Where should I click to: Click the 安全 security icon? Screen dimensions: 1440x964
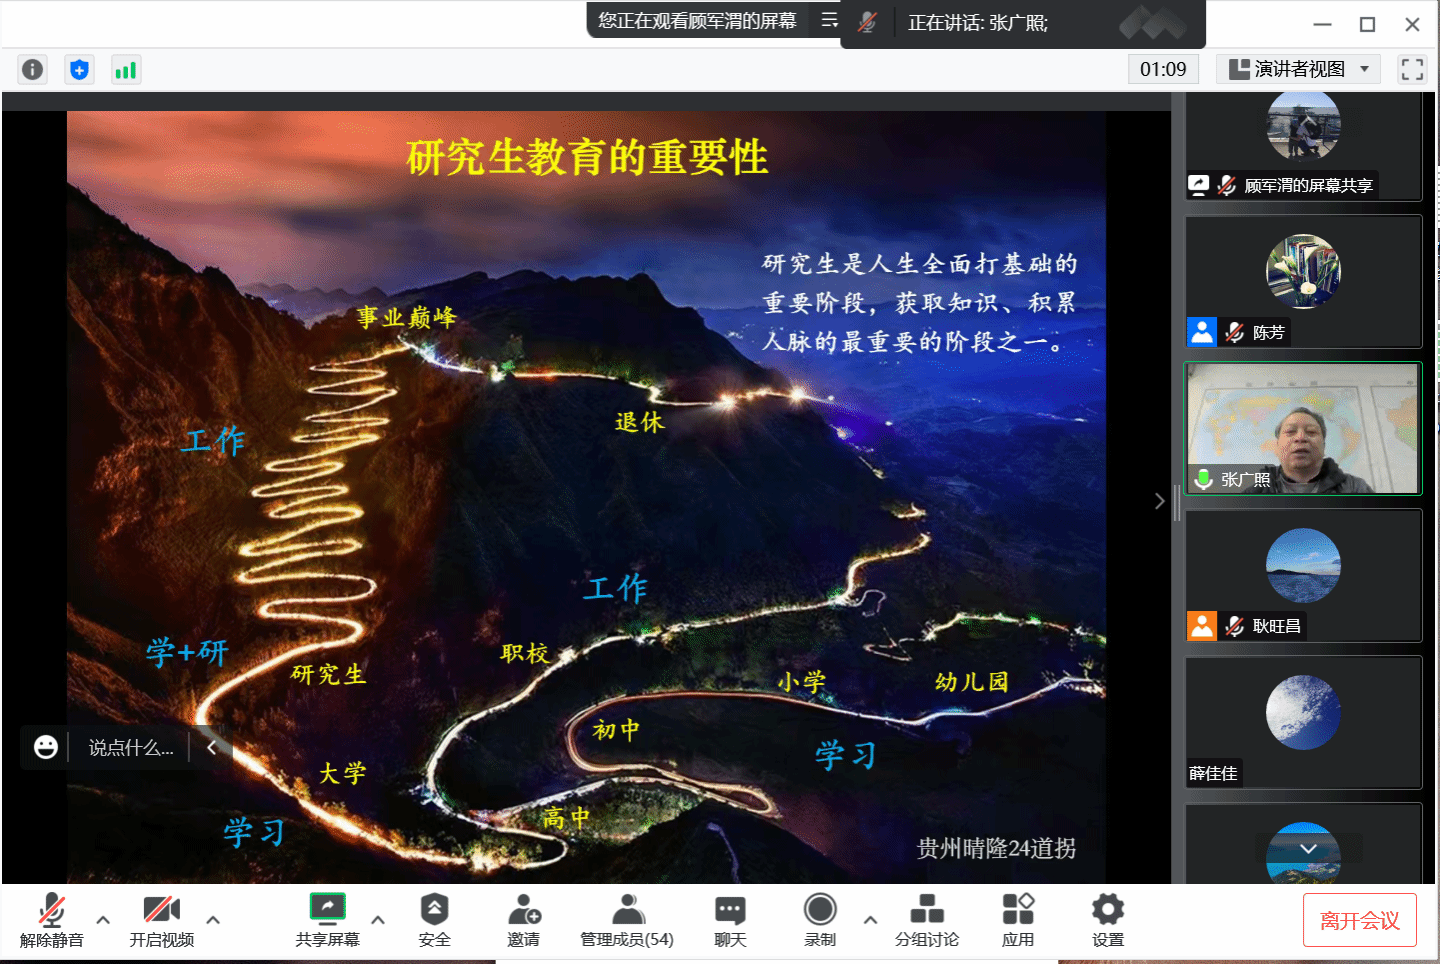click(x=434, y=909)
